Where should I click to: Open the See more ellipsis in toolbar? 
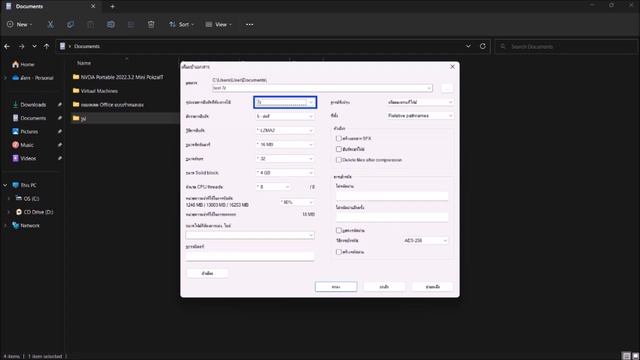249,24
